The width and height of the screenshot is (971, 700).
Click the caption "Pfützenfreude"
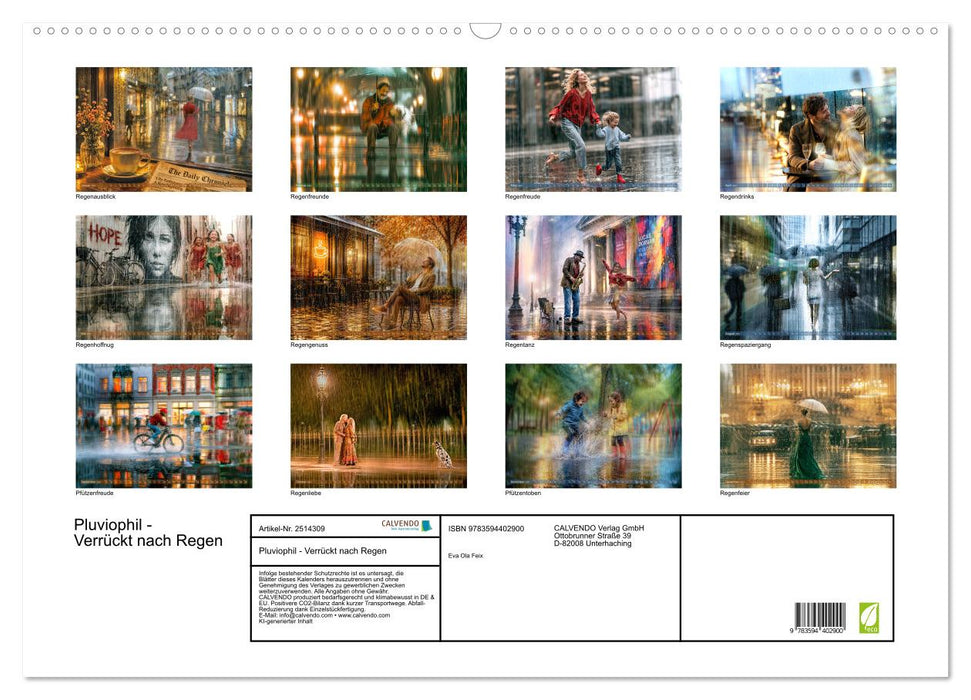click(95, 493)
